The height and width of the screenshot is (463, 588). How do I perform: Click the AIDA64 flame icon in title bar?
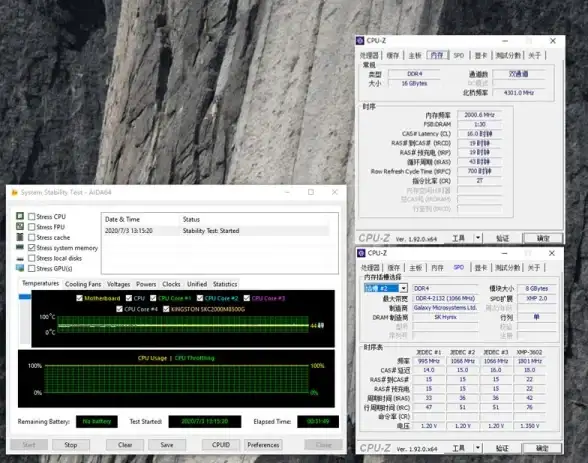tap(15, 193)
